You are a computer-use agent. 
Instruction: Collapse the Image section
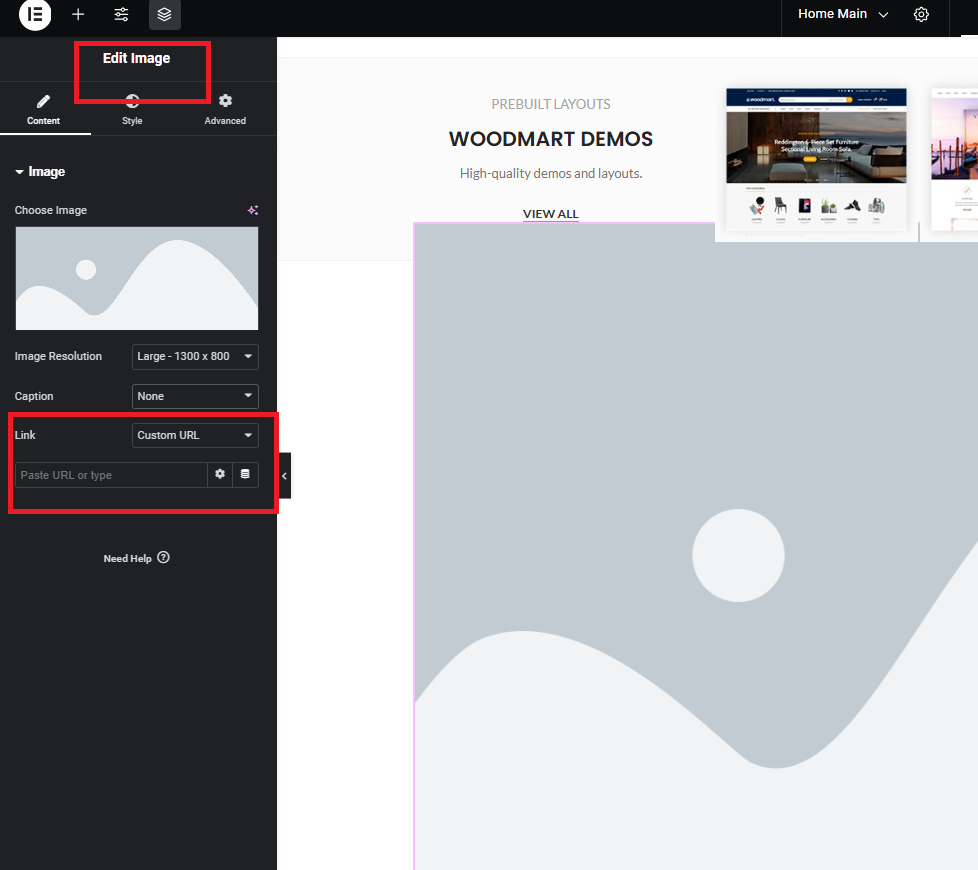tap(40, 172)
